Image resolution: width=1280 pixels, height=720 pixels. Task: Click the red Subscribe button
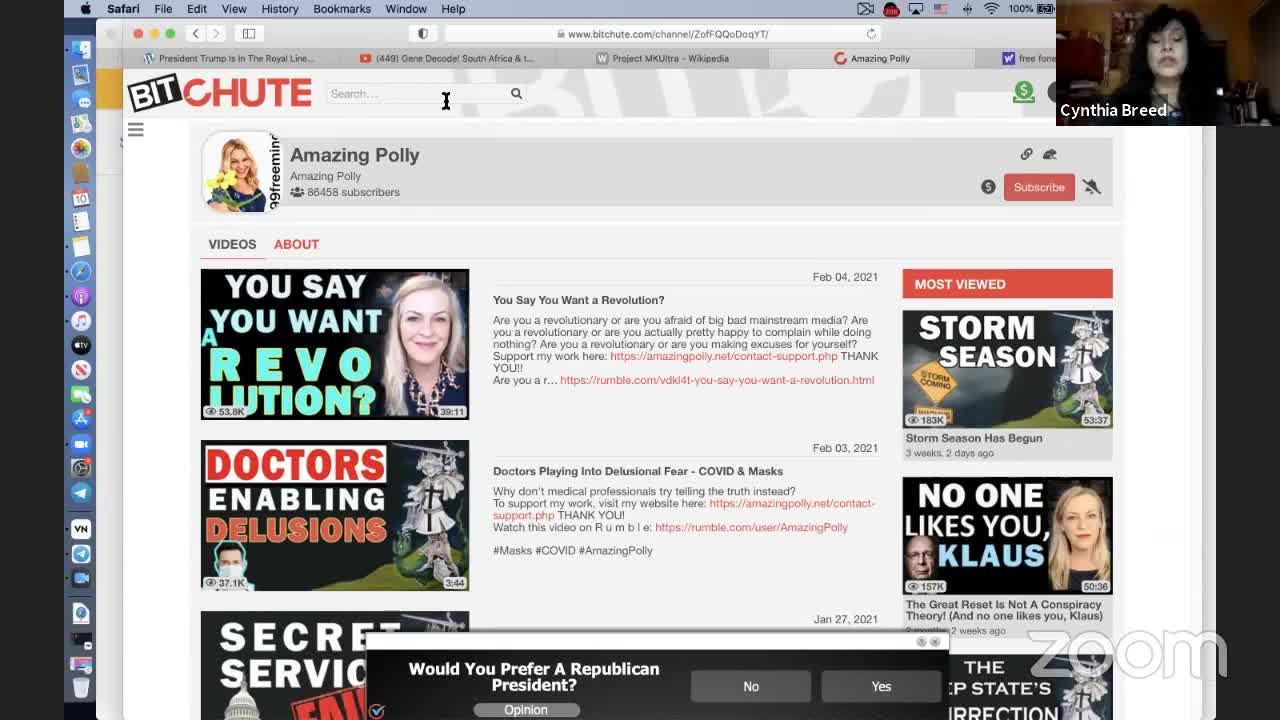pos(1039,187)
